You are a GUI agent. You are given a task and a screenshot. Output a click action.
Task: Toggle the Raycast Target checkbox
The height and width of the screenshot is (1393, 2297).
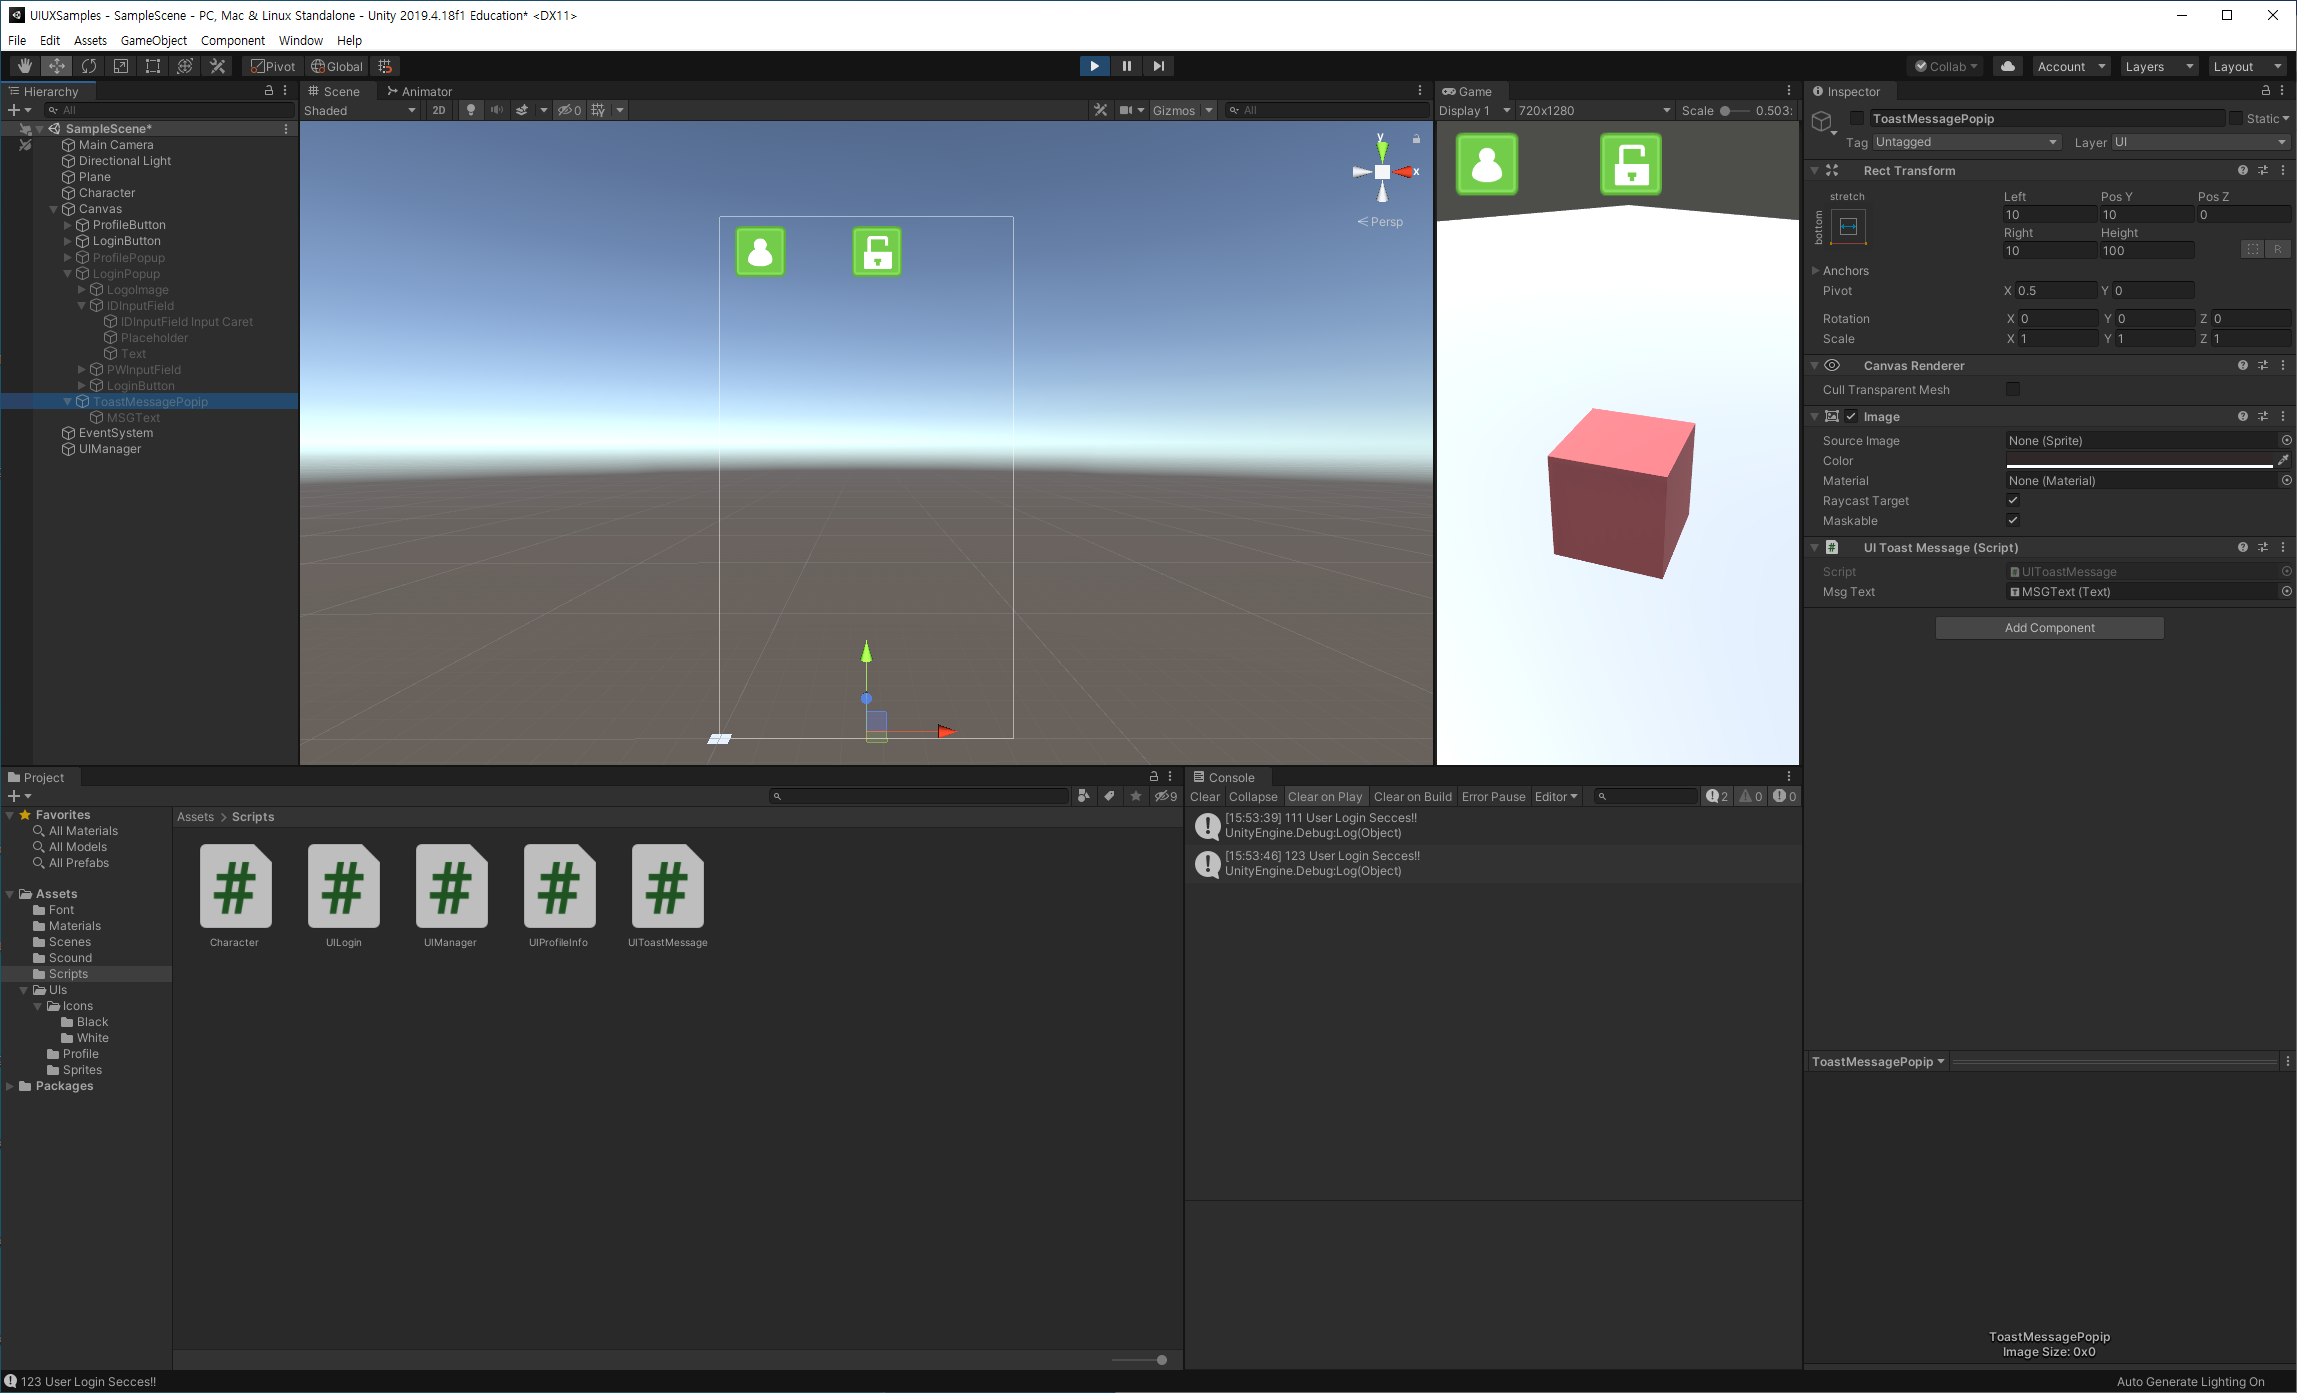tap(2013, 500)
